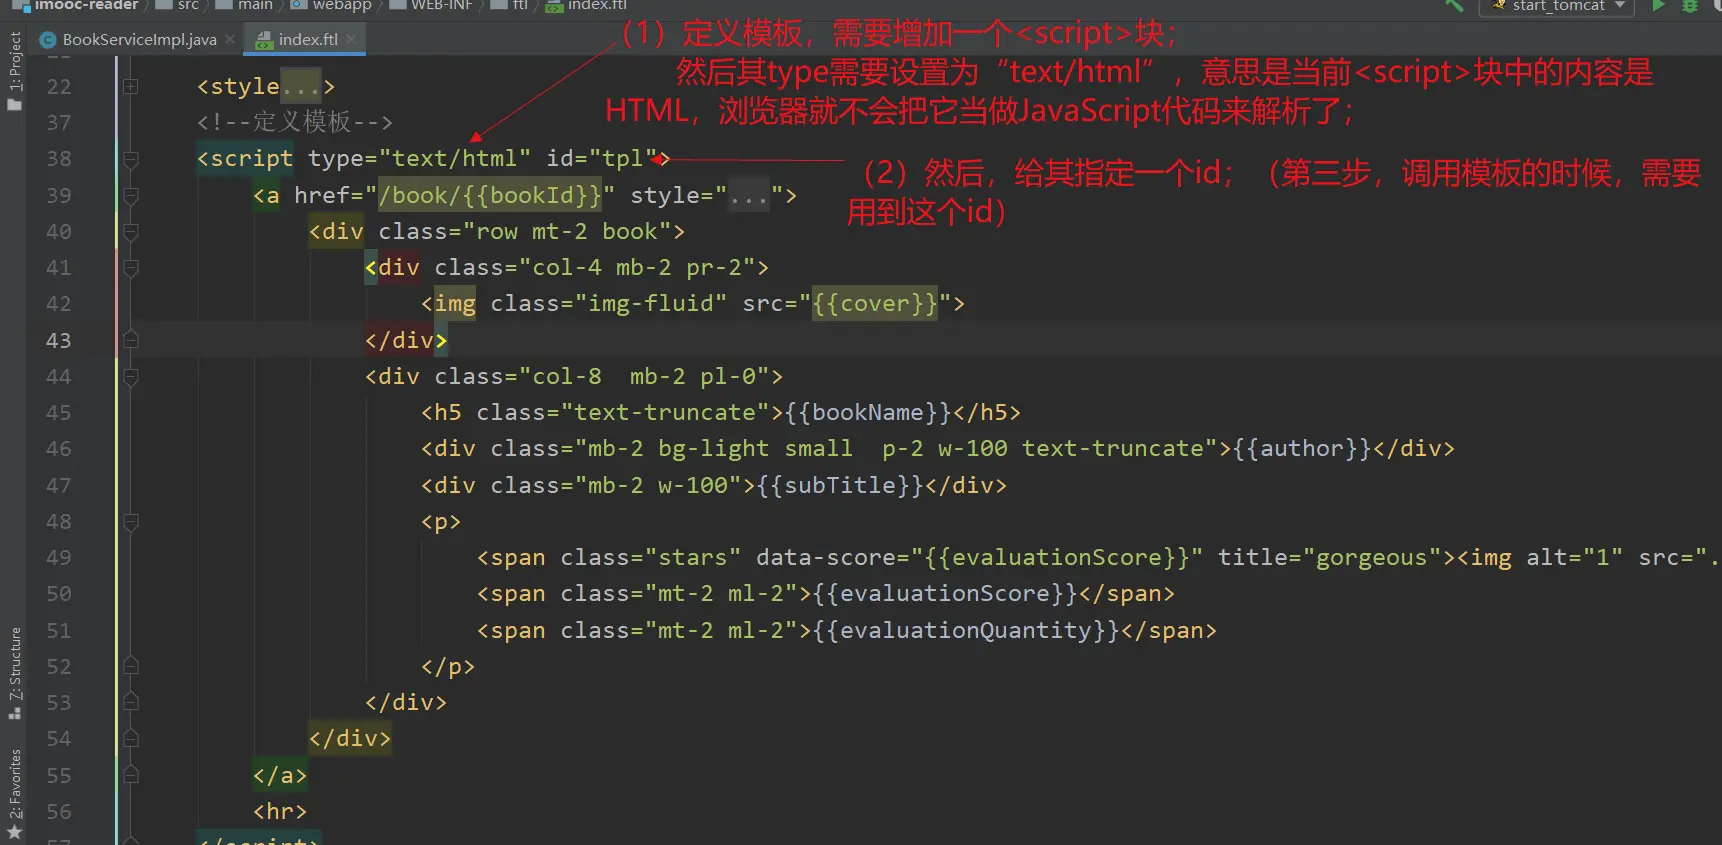Toggle the fold end marker on line 53
The image size is (1722, 845).
[x=130, y=703]
